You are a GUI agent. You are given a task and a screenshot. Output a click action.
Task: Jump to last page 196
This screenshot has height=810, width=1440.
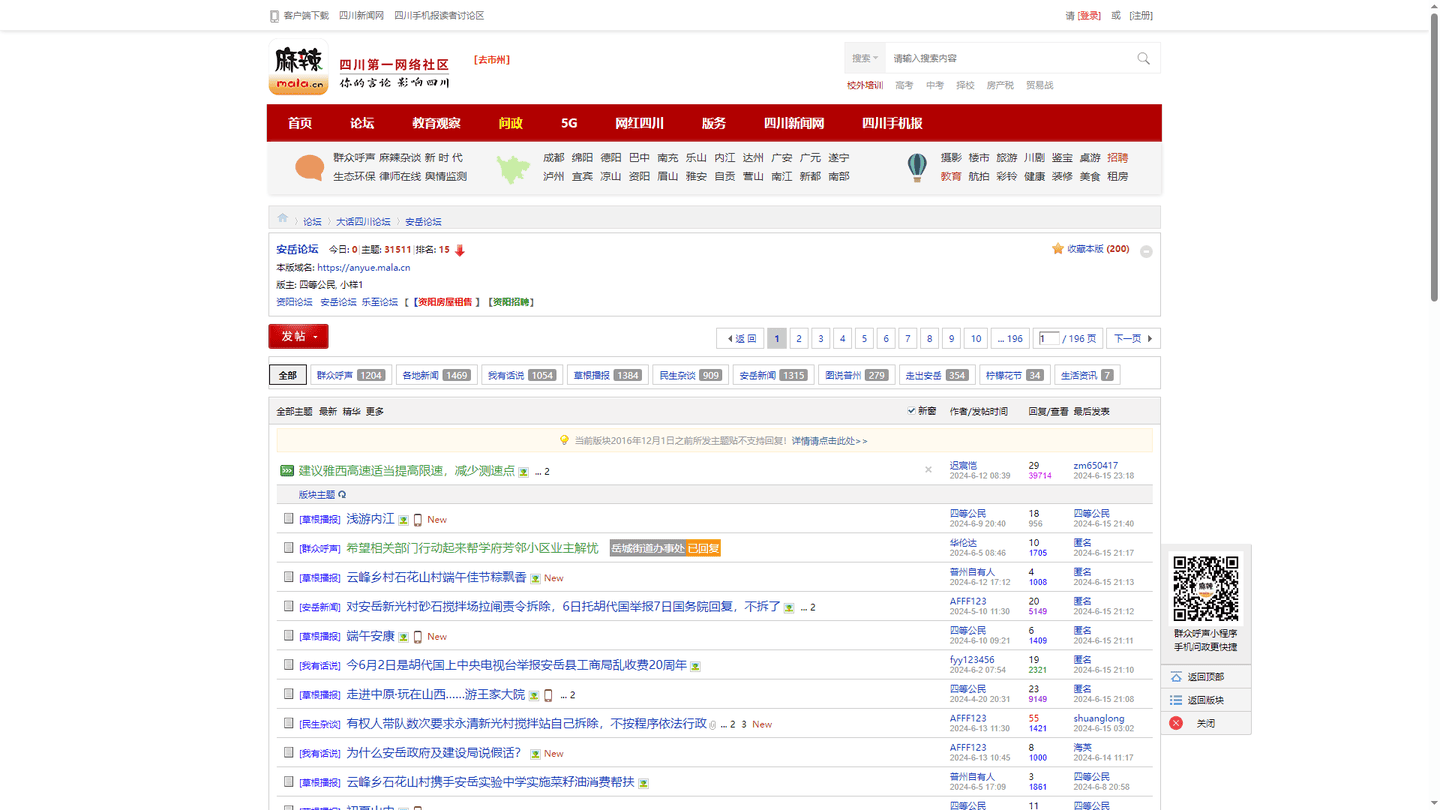point(1009,338)
